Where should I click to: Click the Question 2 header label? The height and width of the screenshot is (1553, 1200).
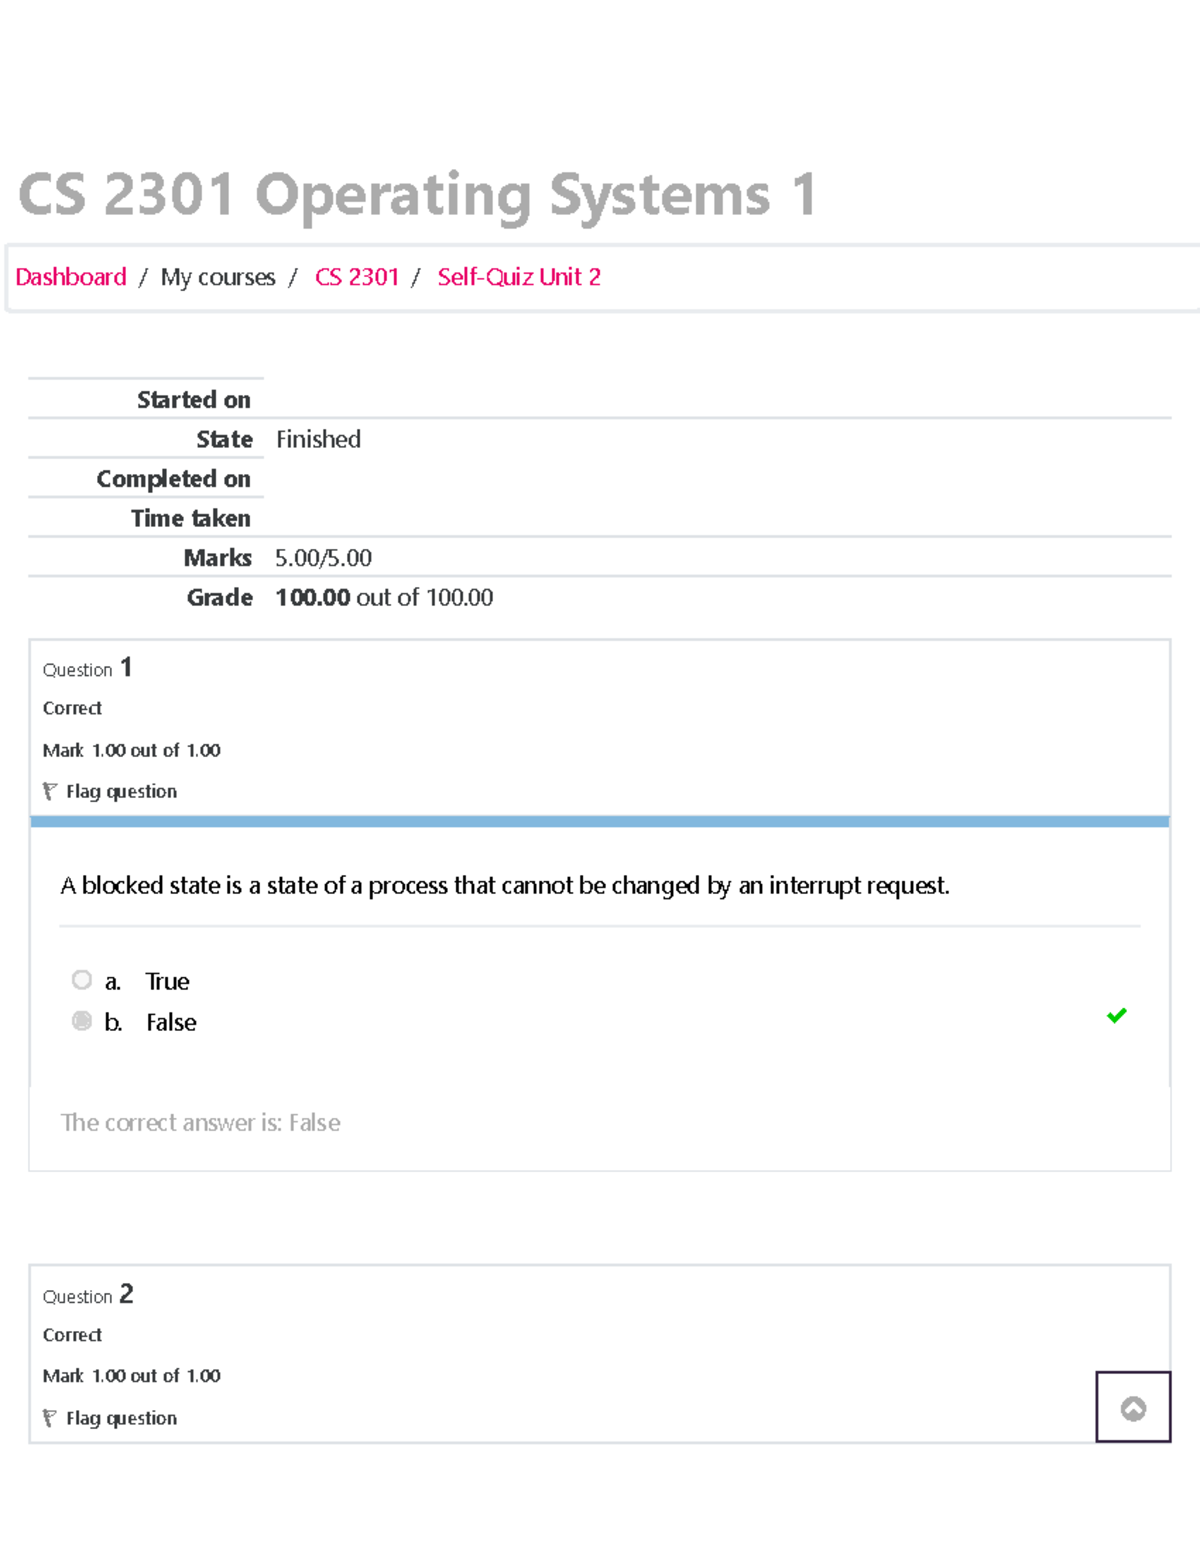point(87,1295)
